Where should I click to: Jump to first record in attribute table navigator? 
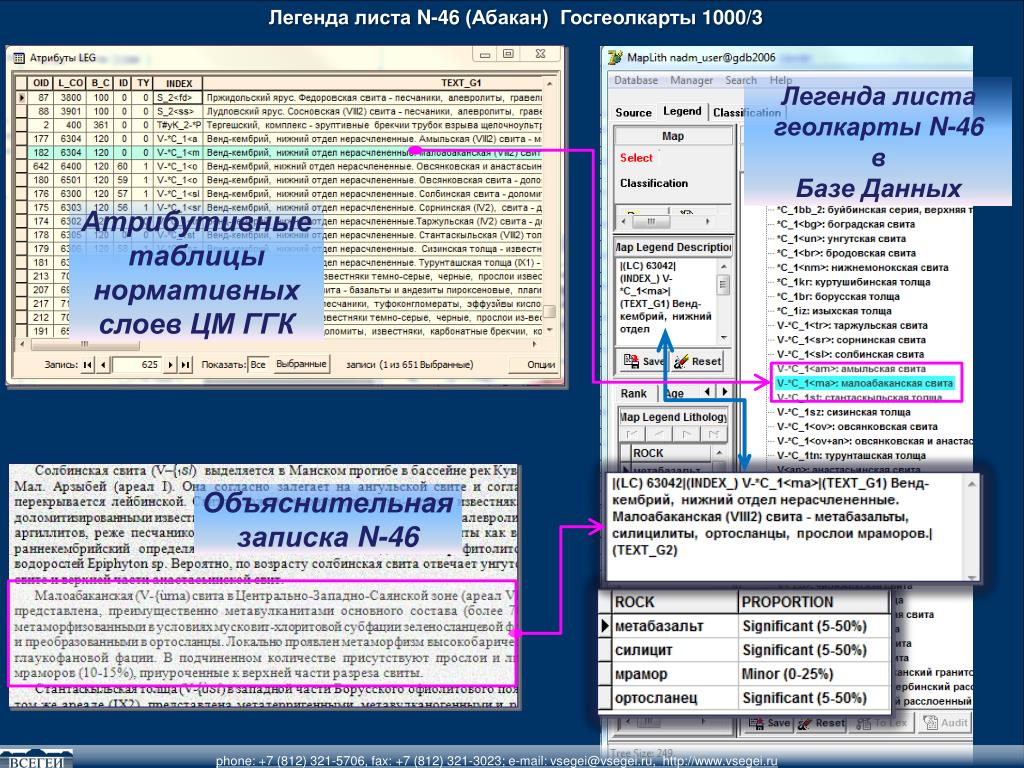pos(88,364)
